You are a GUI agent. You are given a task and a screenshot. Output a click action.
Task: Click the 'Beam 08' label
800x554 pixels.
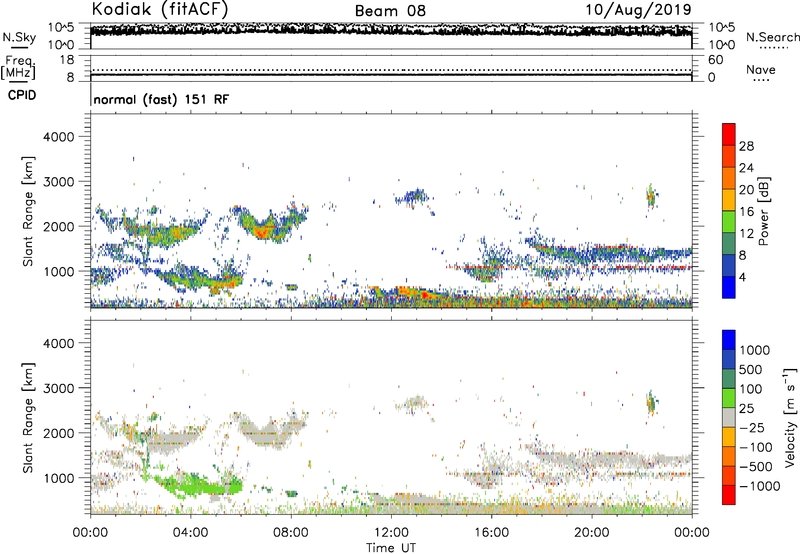click(390, 11)
